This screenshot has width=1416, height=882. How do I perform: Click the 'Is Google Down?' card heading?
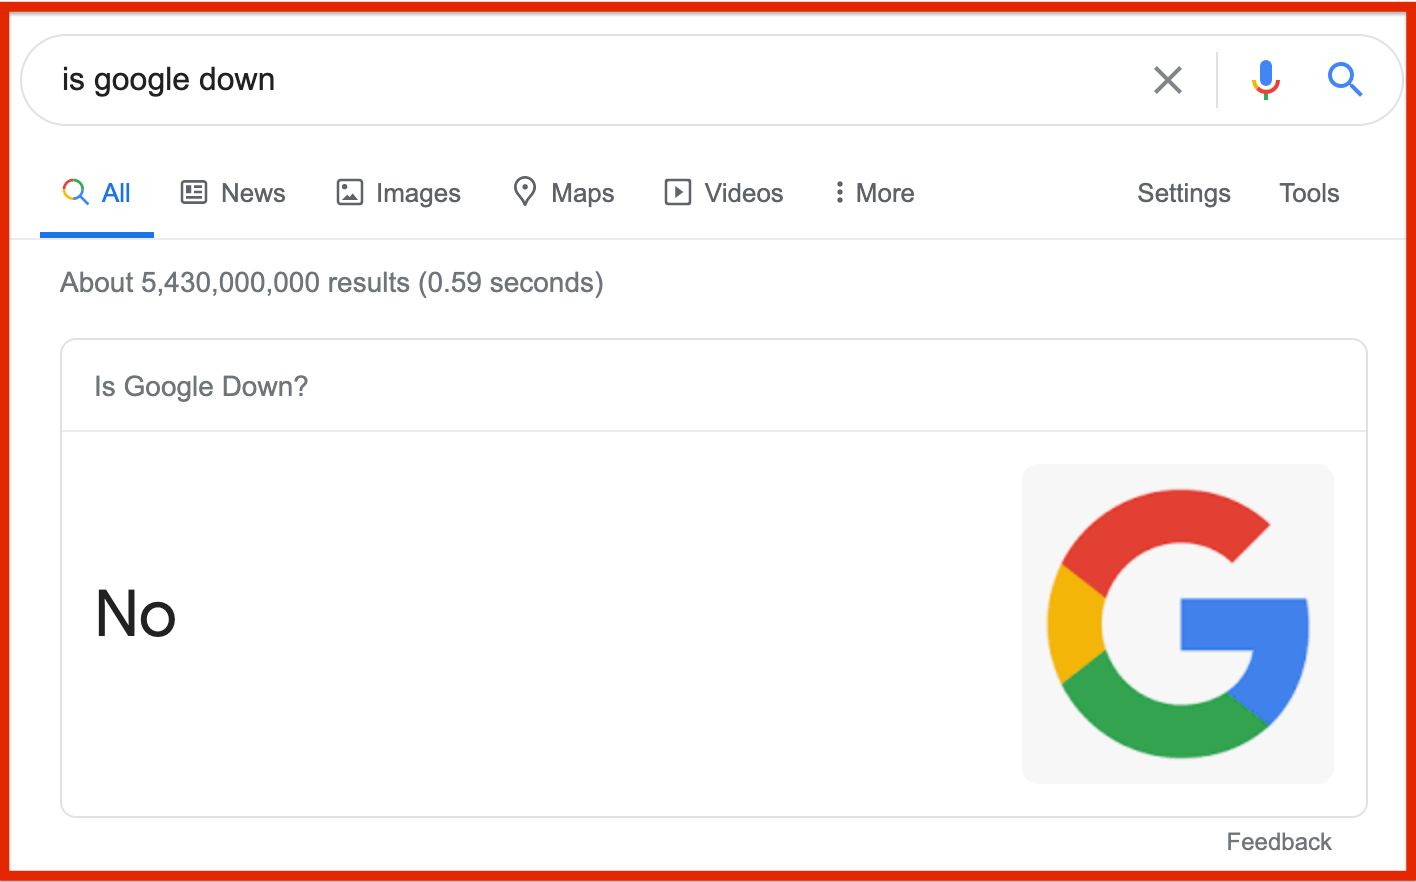[x=201, y=387]
